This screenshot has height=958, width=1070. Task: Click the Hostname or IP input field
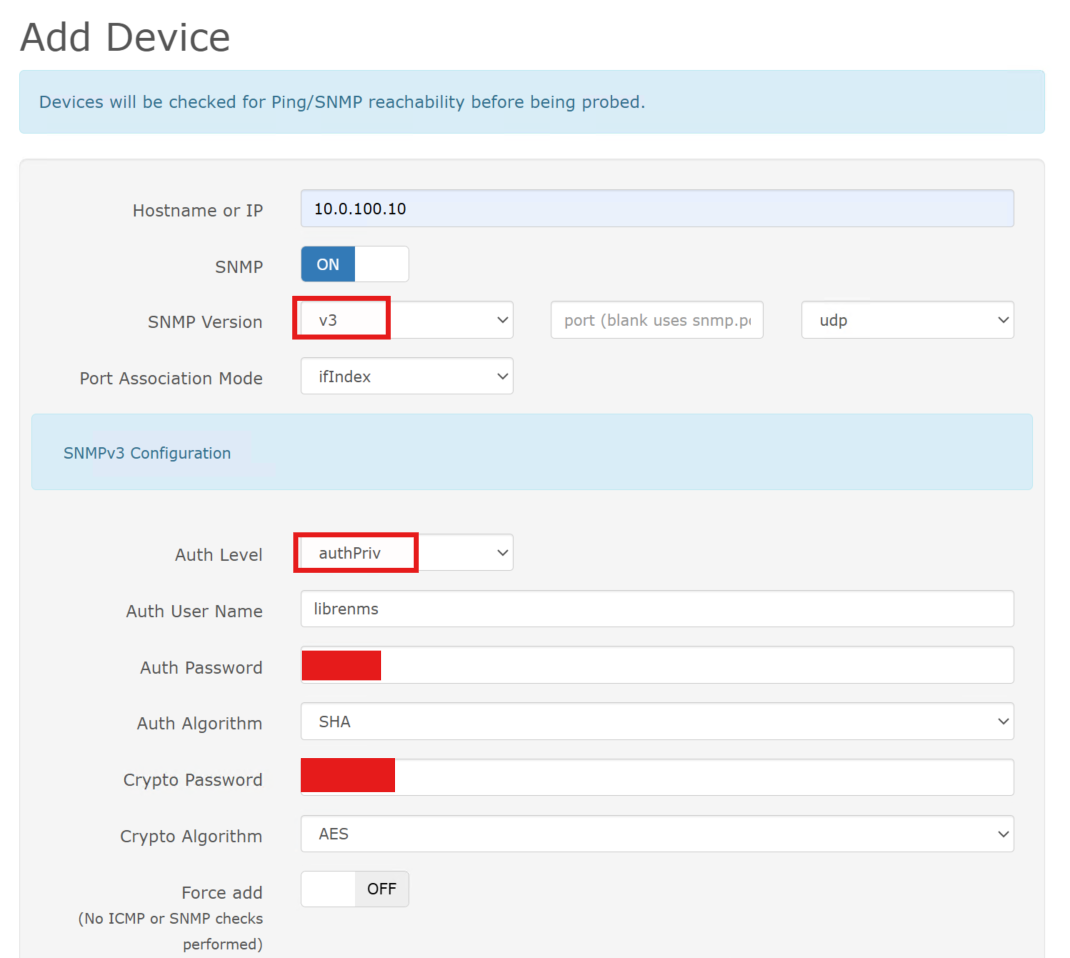(656, 209)
